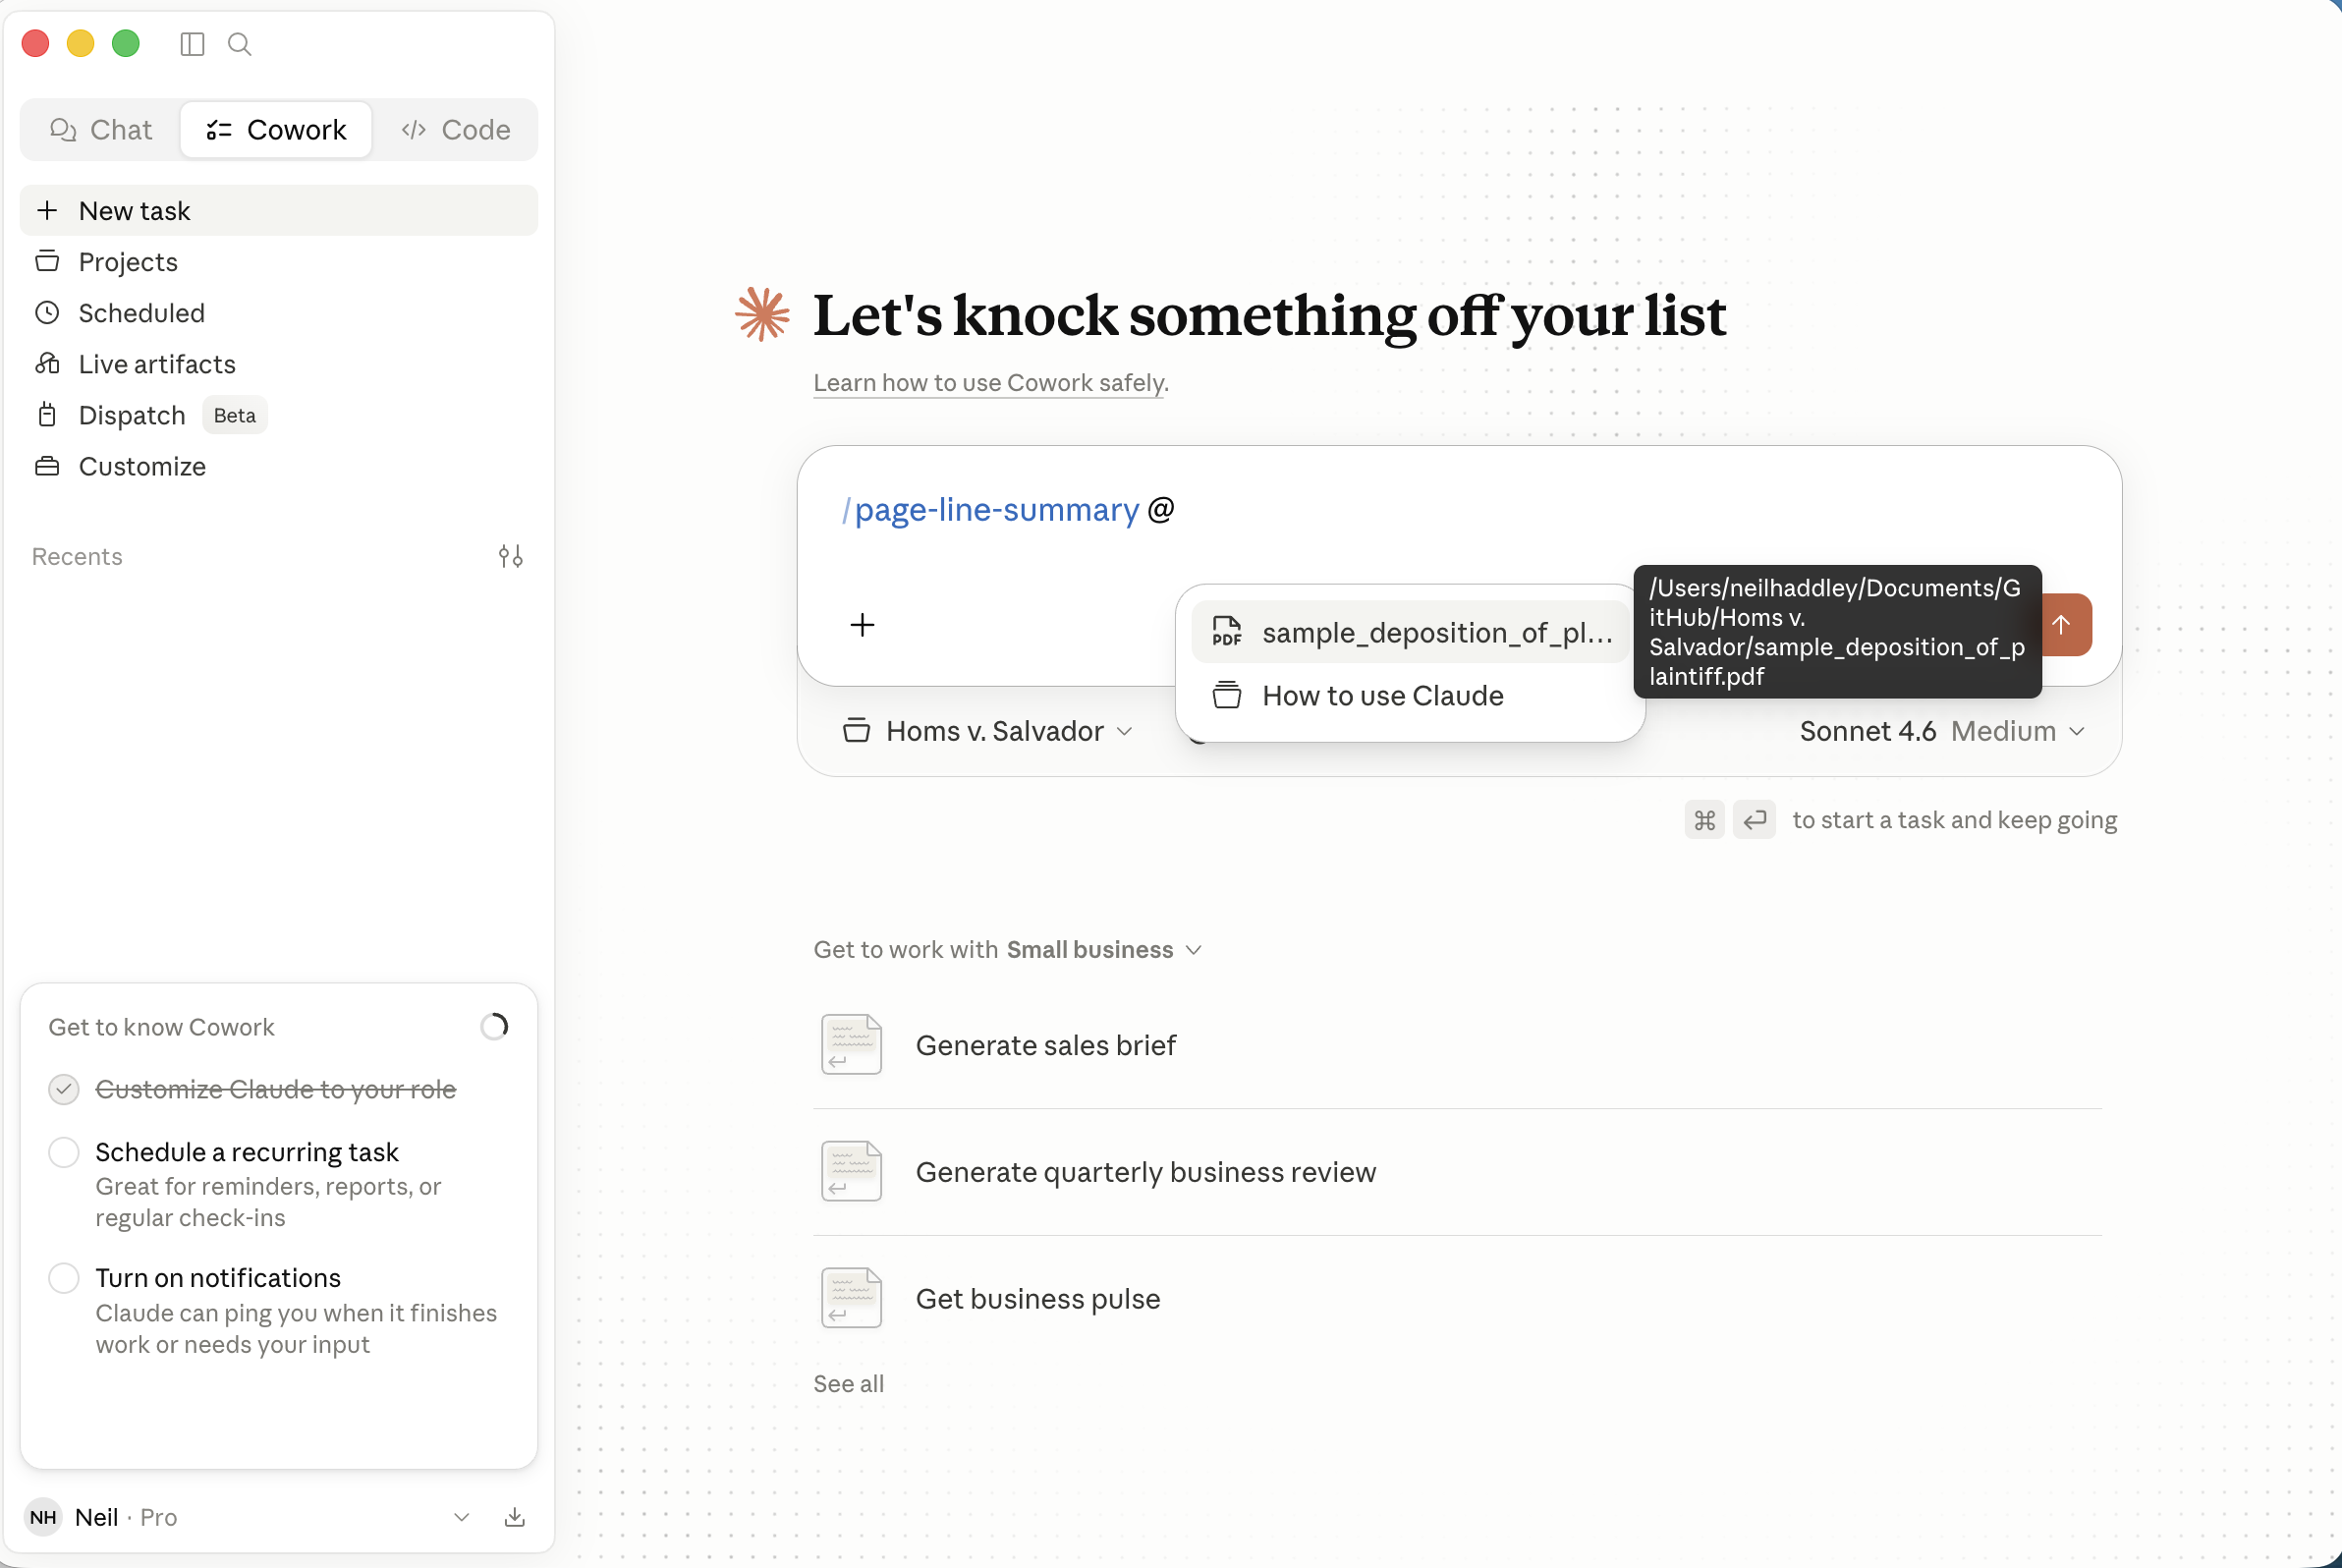This screenshot has width=2342, height=1568.
Task: Start the Generate quarterly business review task
Action: 1458,1171
